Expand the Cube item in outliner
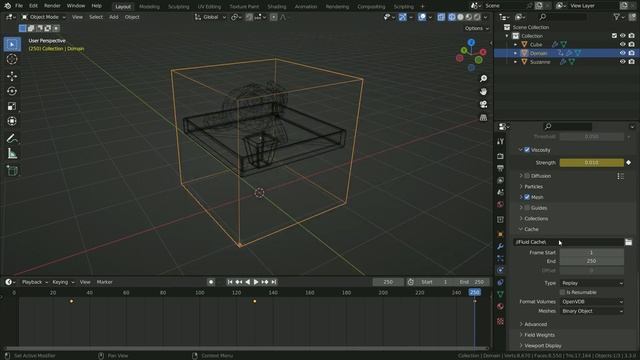The width and height of the screenshot is (640, 360). [x=516, y=44]
